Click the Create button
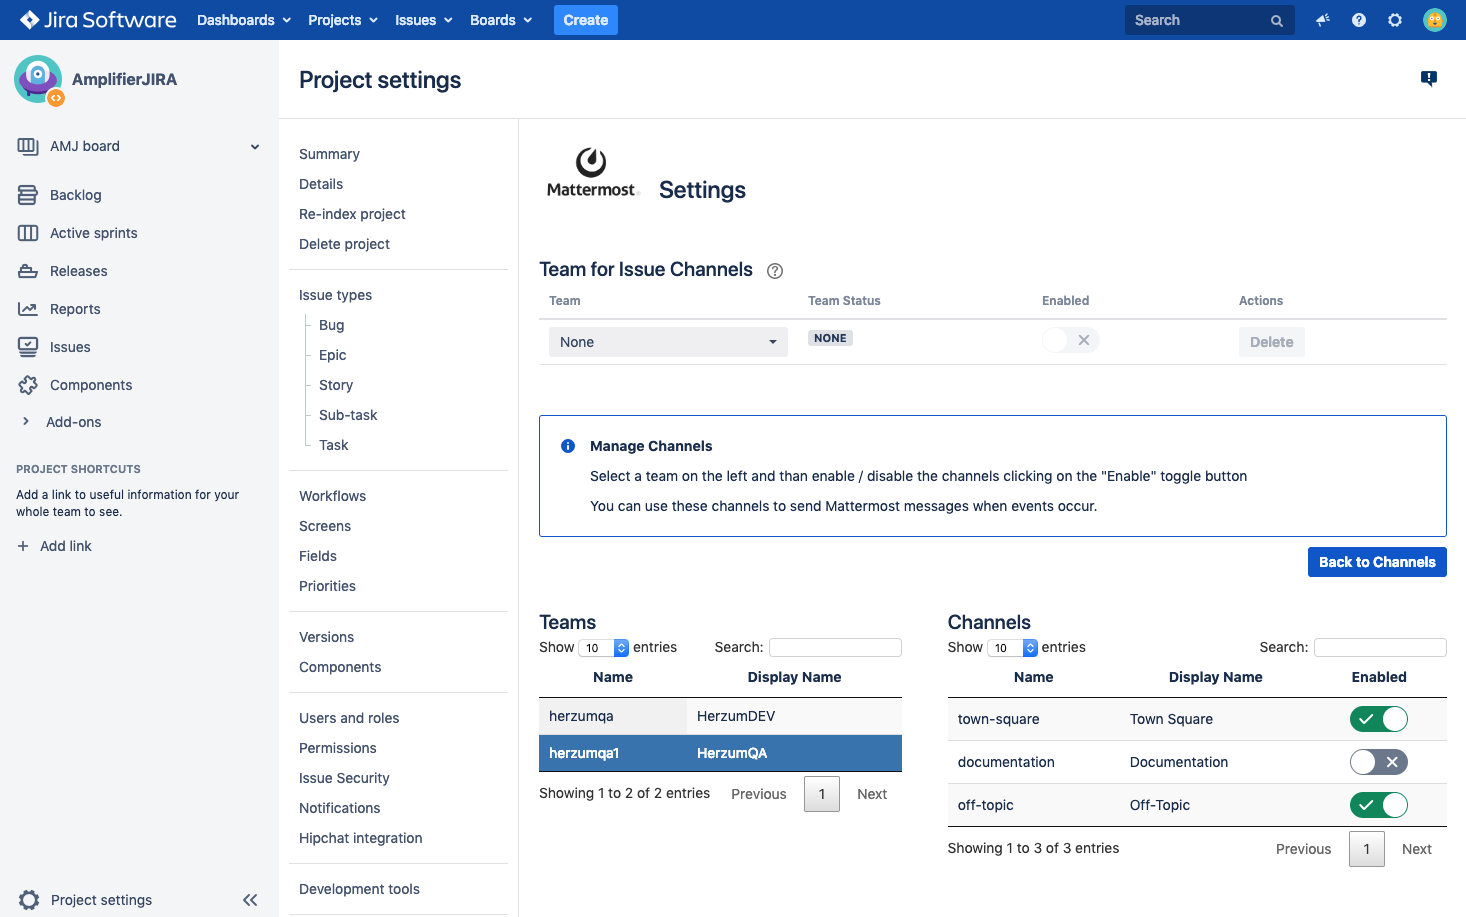 point(586,20)
